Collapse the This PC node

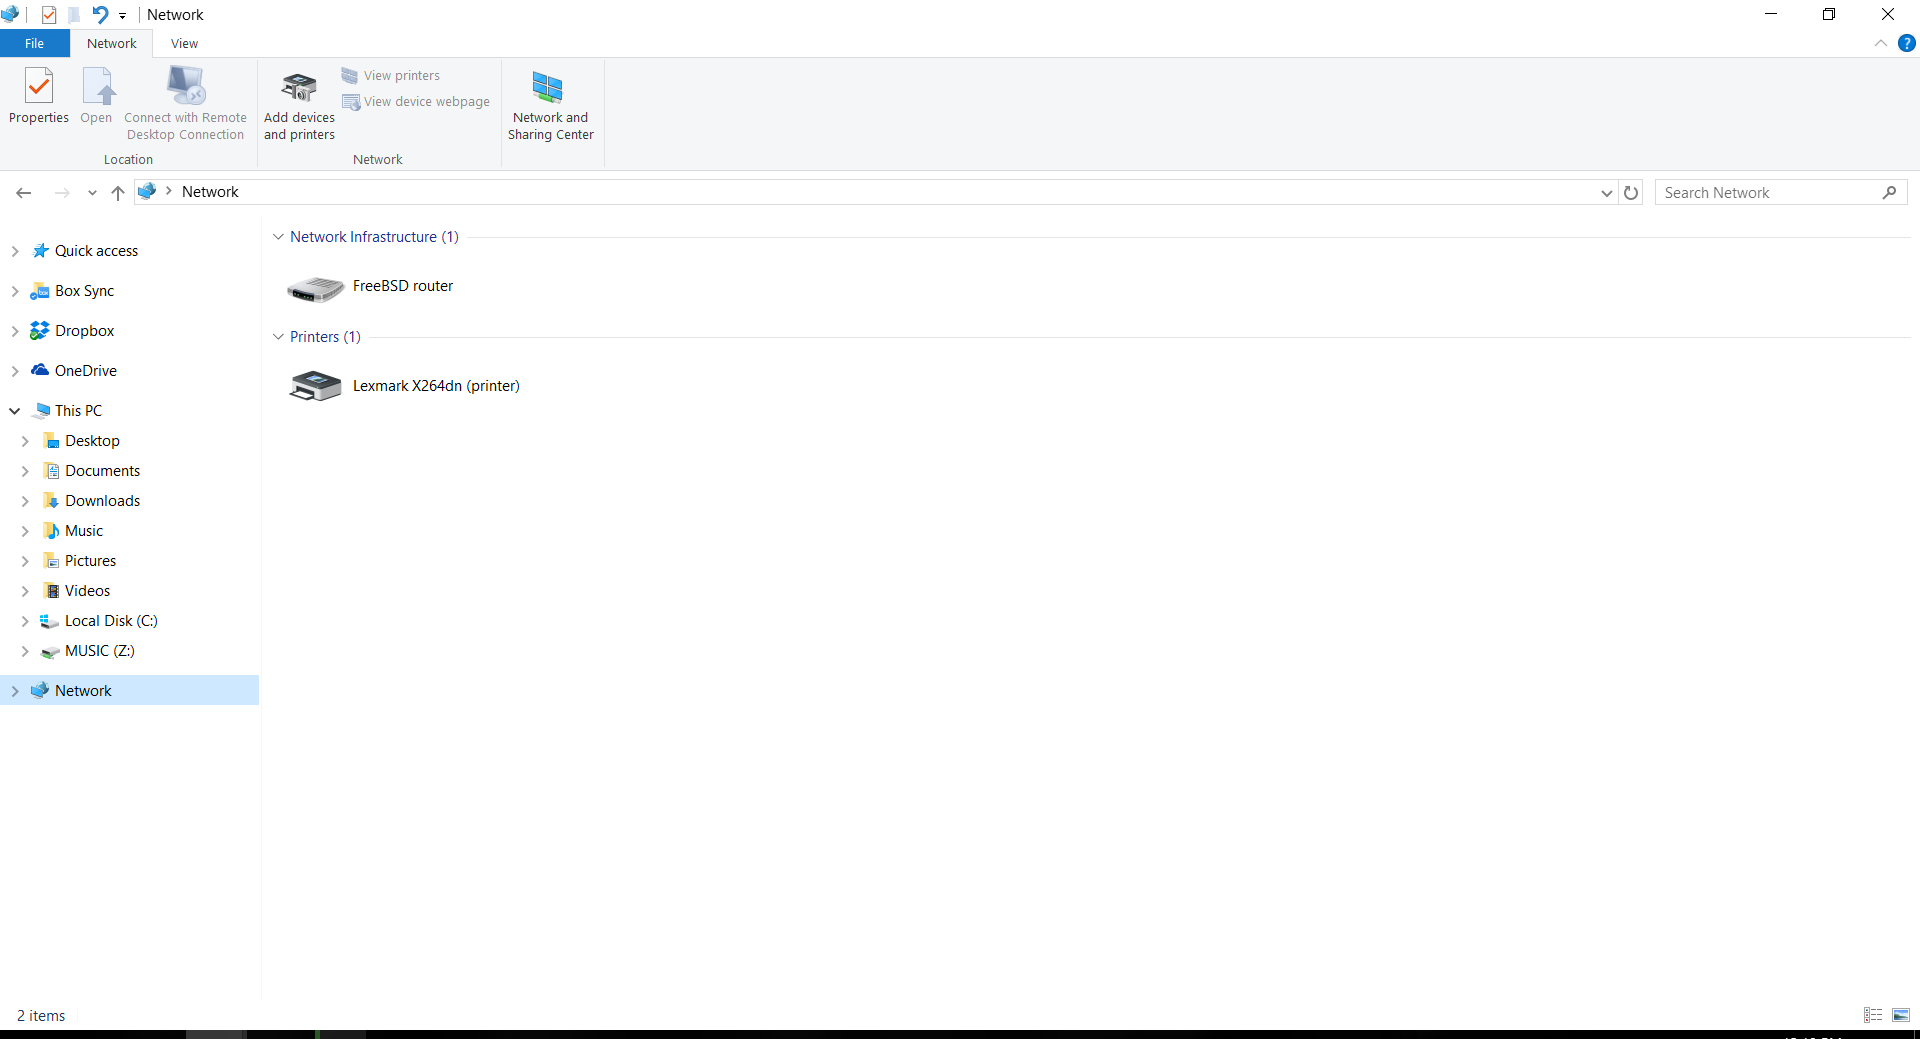pos(15,411)
